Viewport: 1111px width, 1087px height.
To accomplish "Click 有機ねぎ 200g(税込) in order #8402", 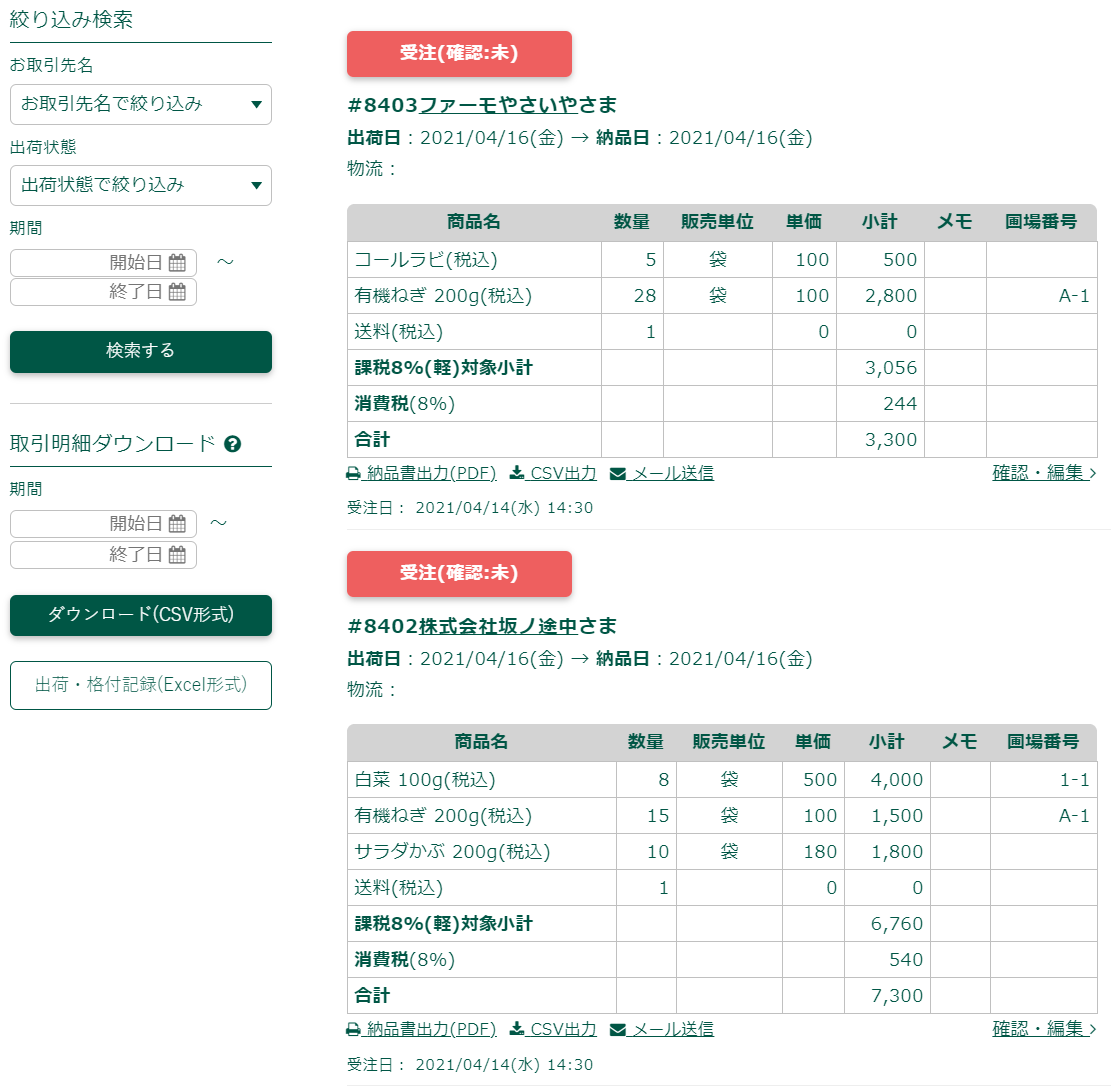I will 482,816.
